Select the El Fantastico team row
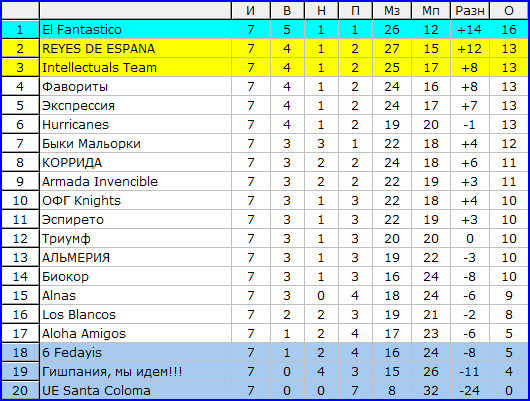The image size is (530, 401). point(265,29)
